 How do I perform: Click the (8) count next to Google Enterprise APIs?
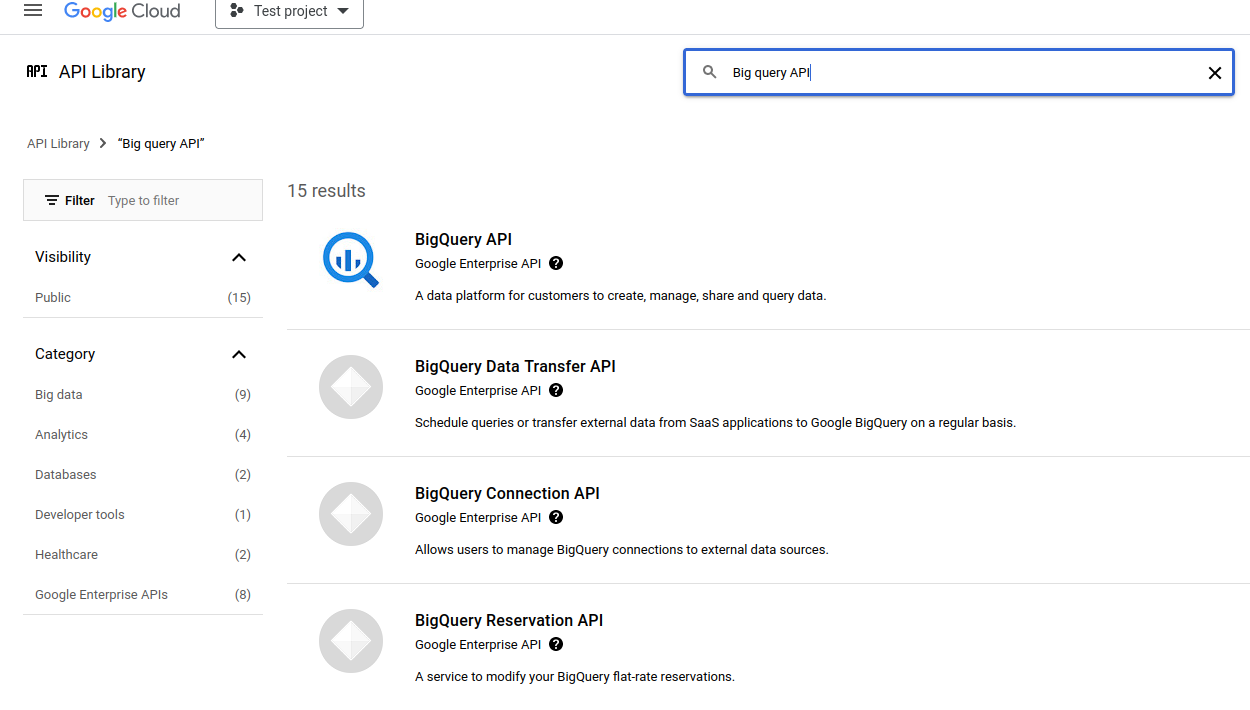[x=243, y=595]
